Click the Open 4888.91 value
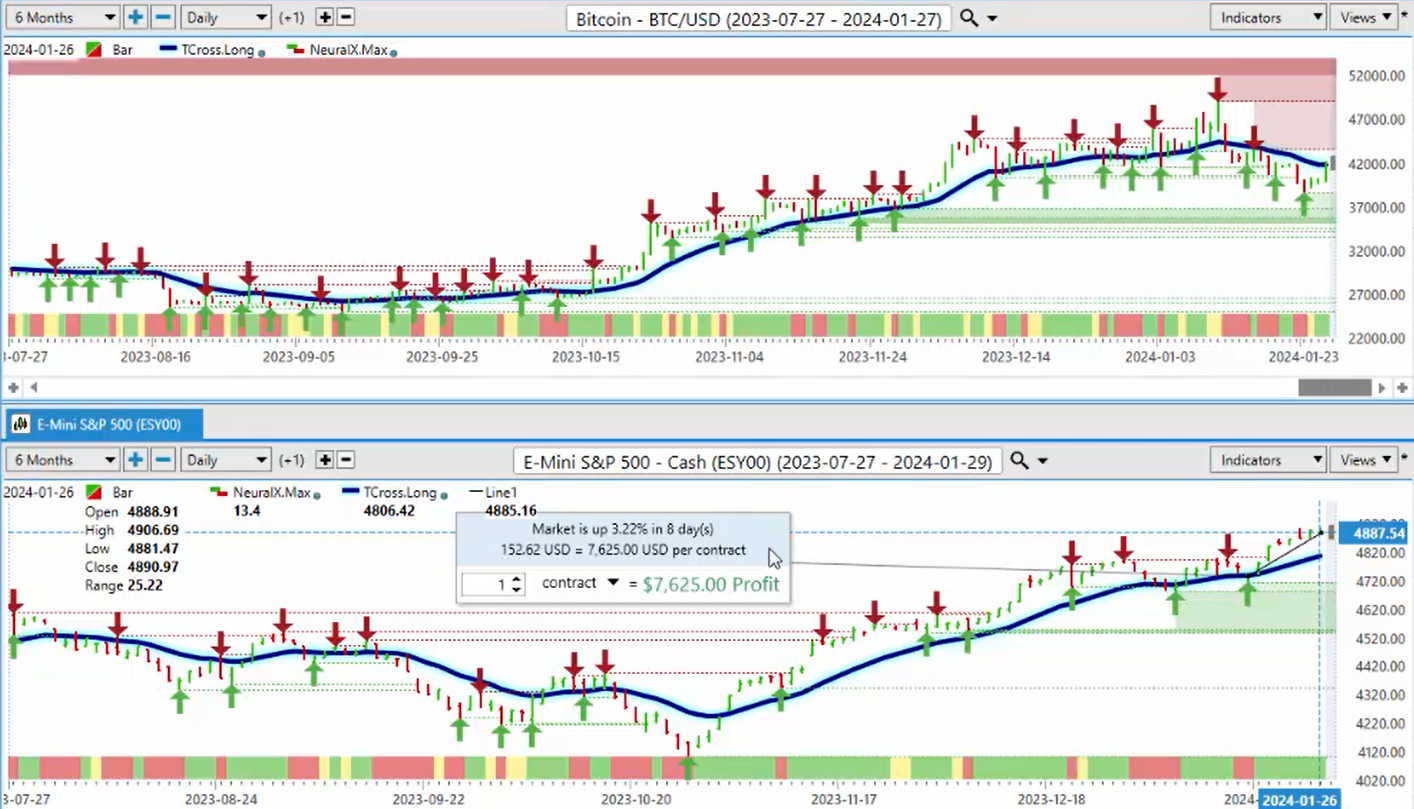The image size is (1414, 809). click(153, 512)
